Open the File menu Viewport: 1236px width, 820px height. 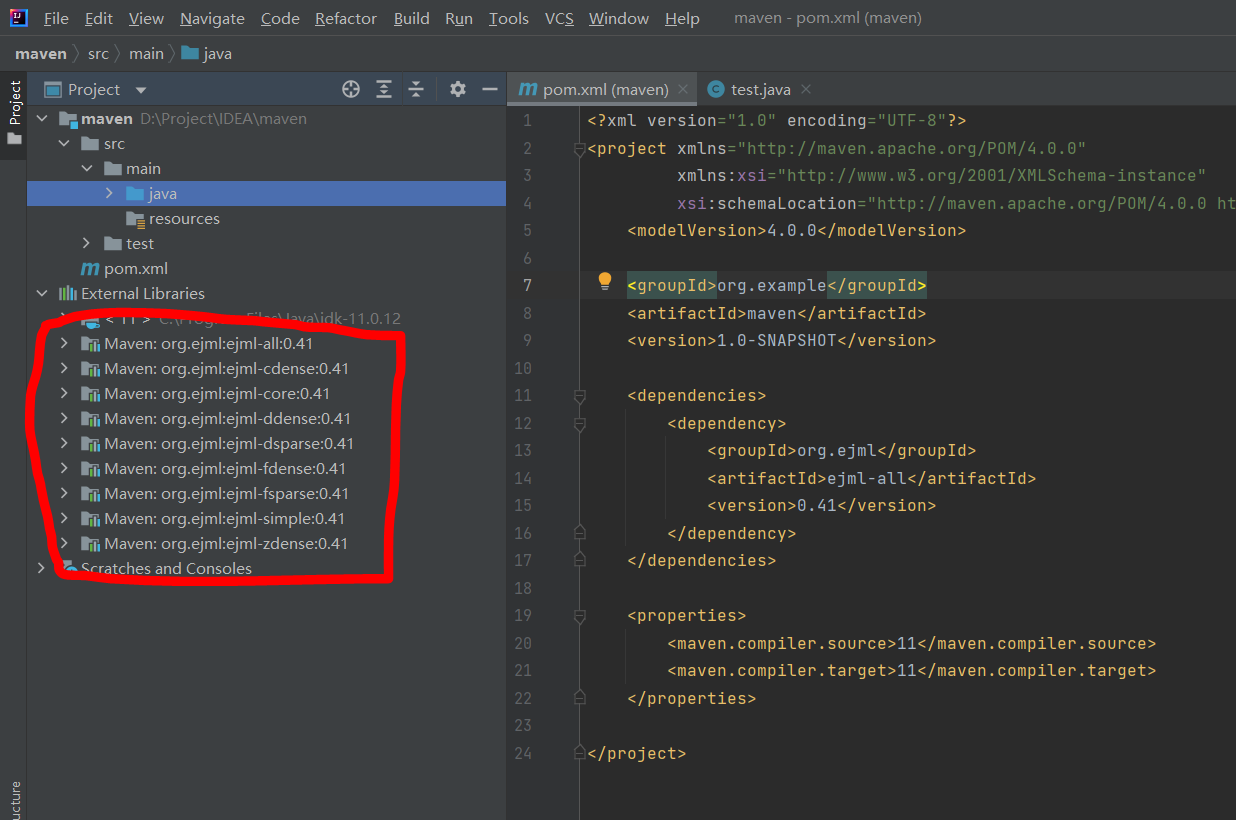(56, 19)
